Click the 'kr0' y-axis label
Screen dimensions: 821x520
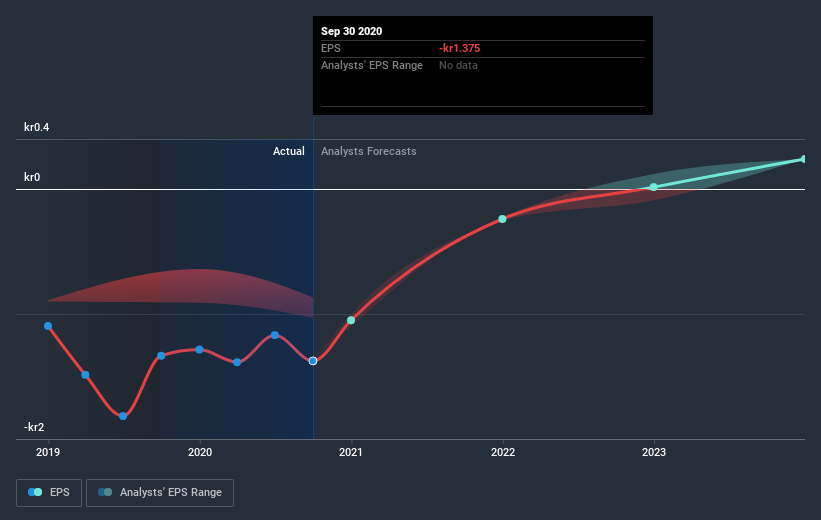coord(32,177)
